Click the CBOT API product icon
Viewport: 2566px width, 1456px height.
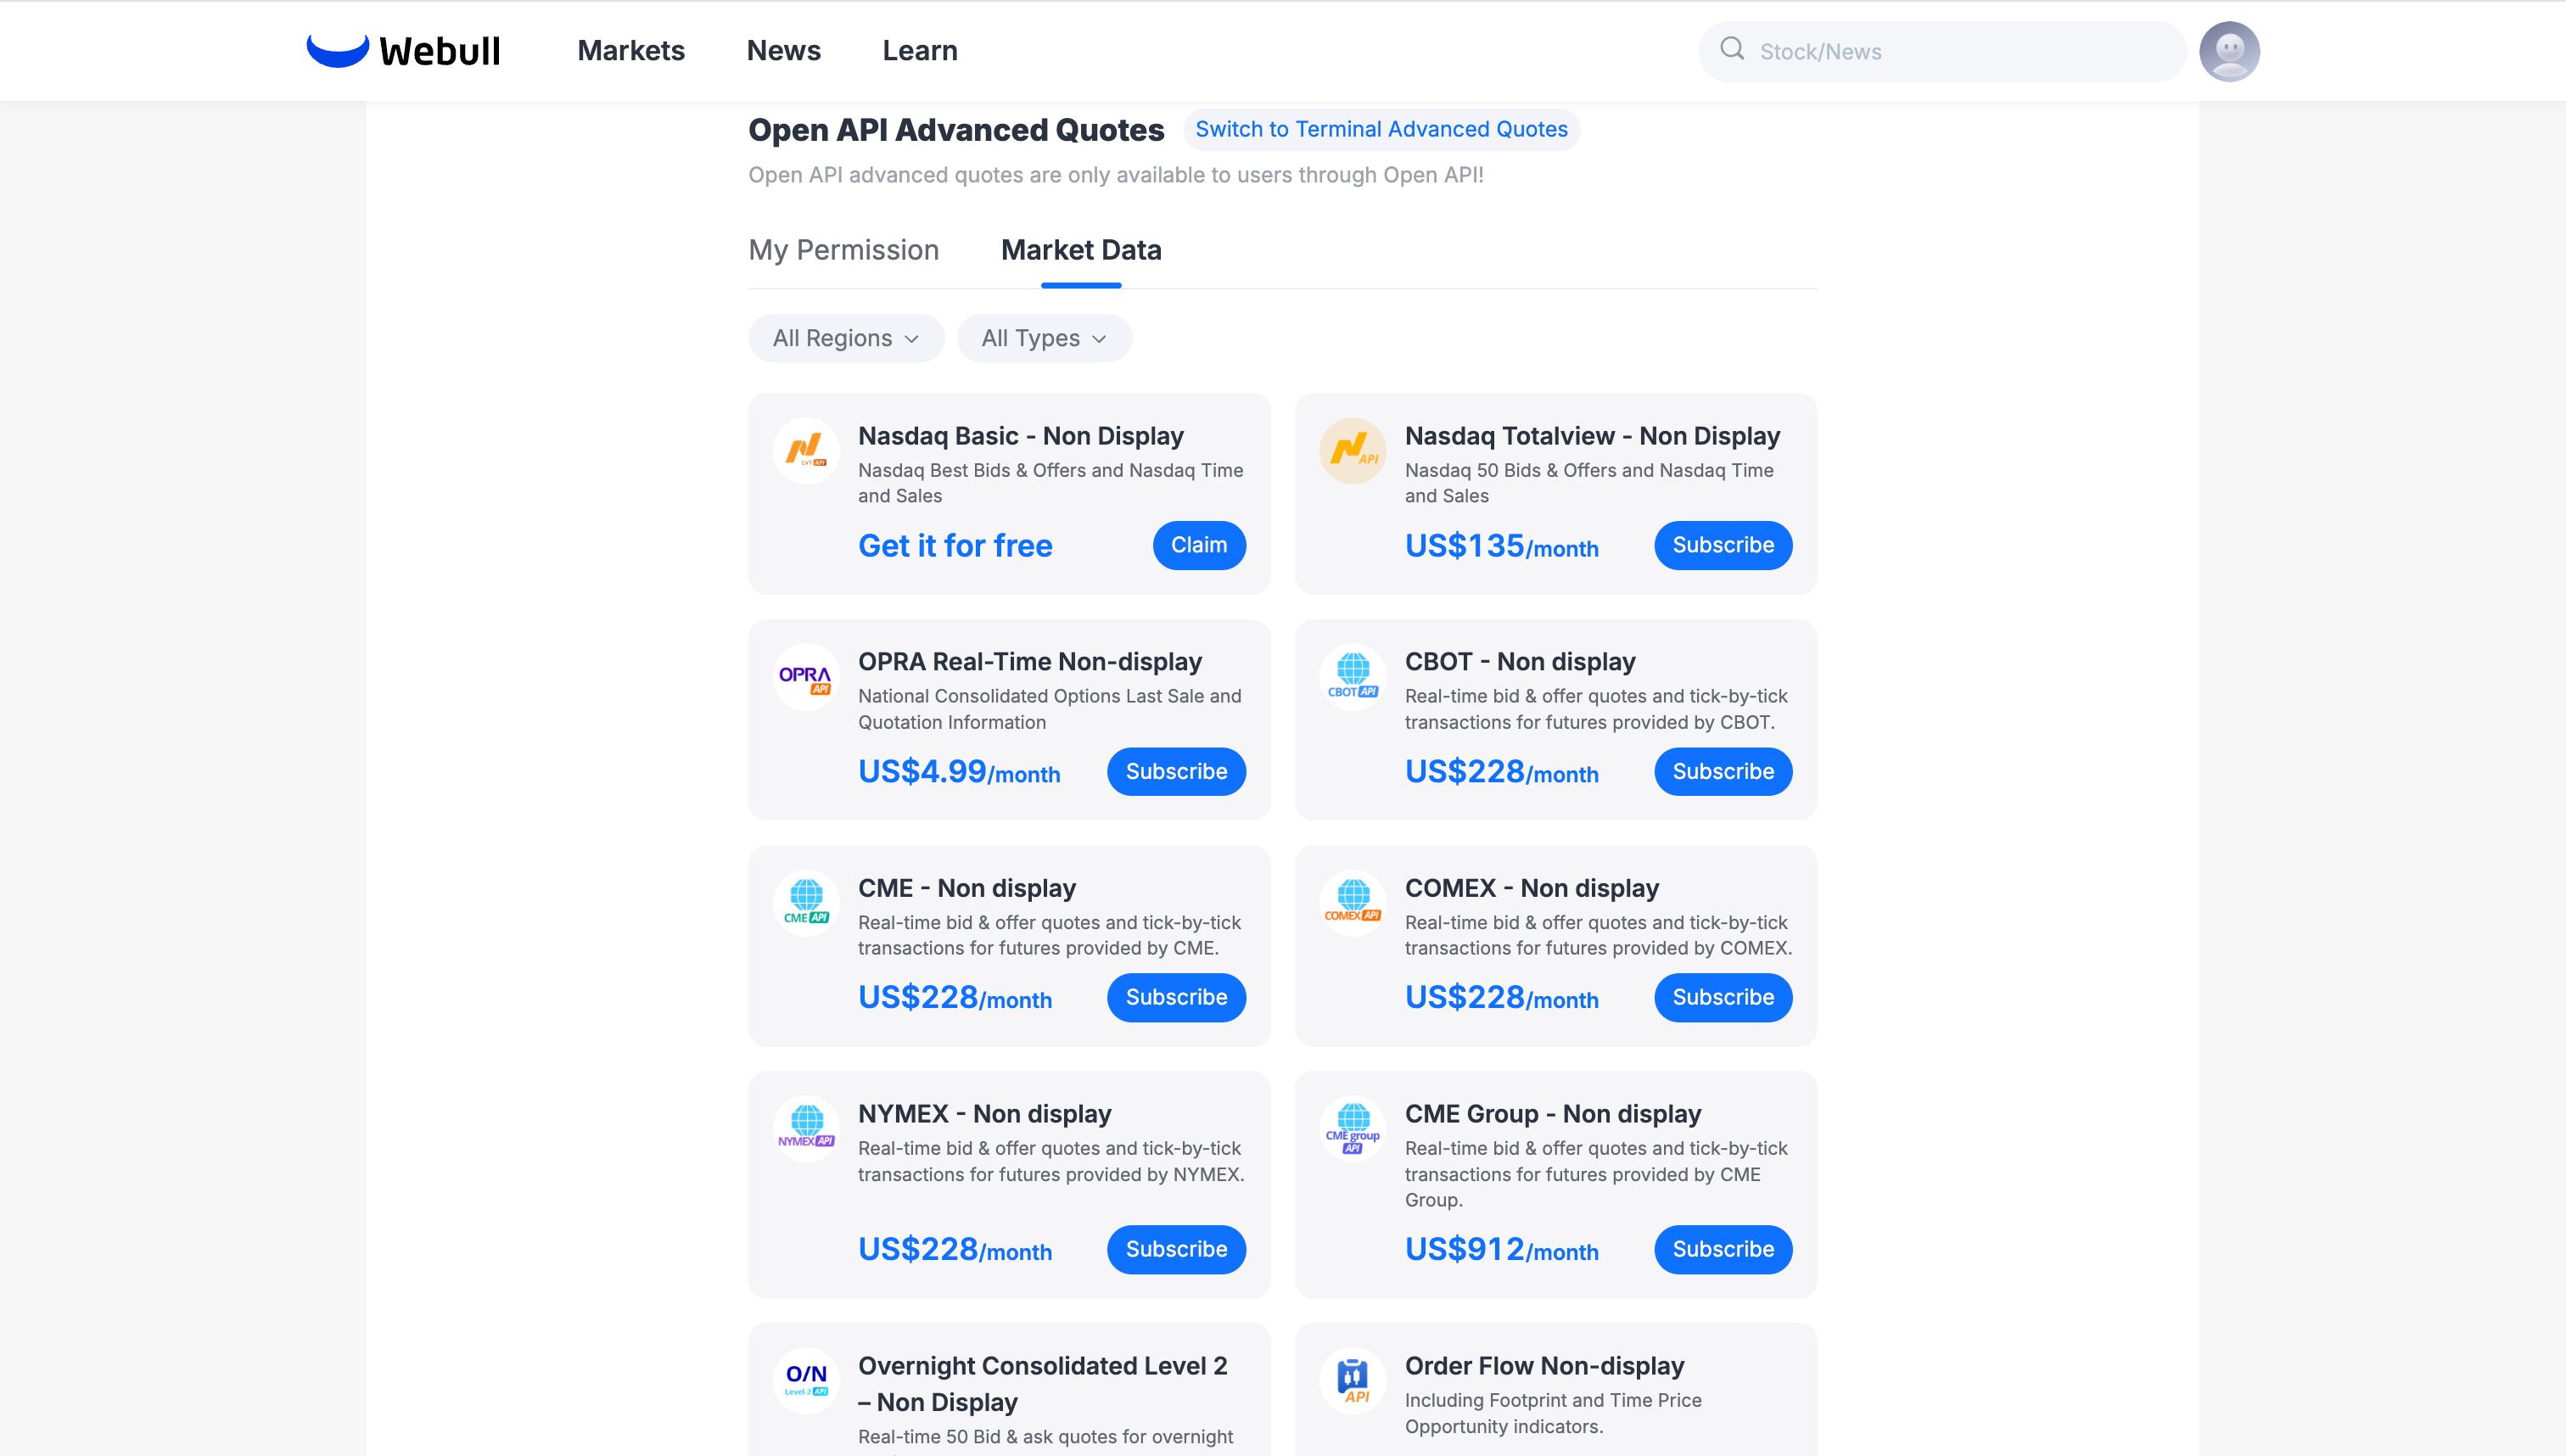(x=1353, y=677)
